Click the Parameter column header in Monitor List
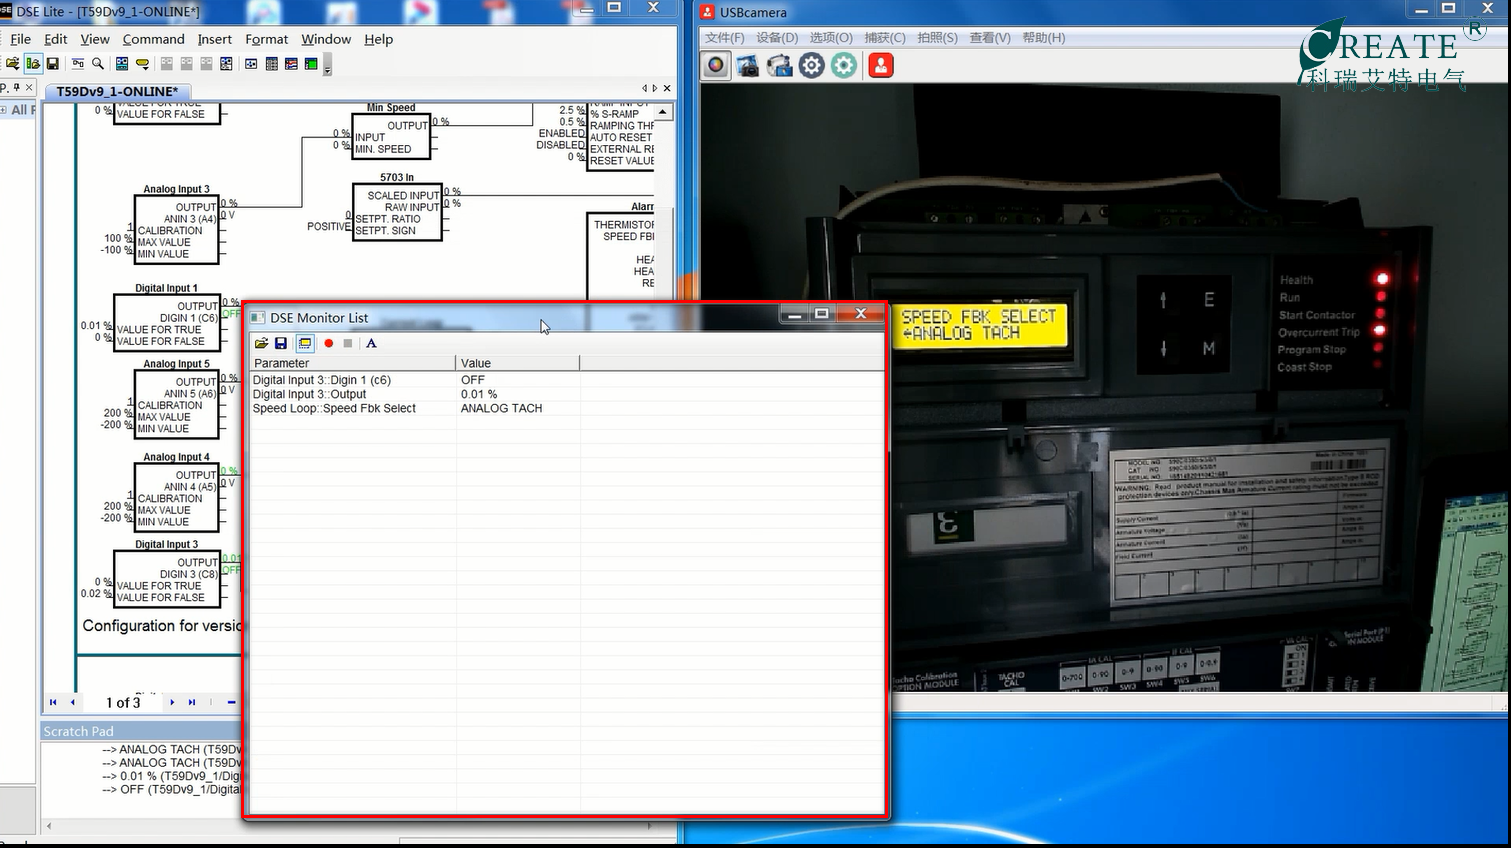The width and height of the screenshot is (1511, 848). click(x=352, y=363)
